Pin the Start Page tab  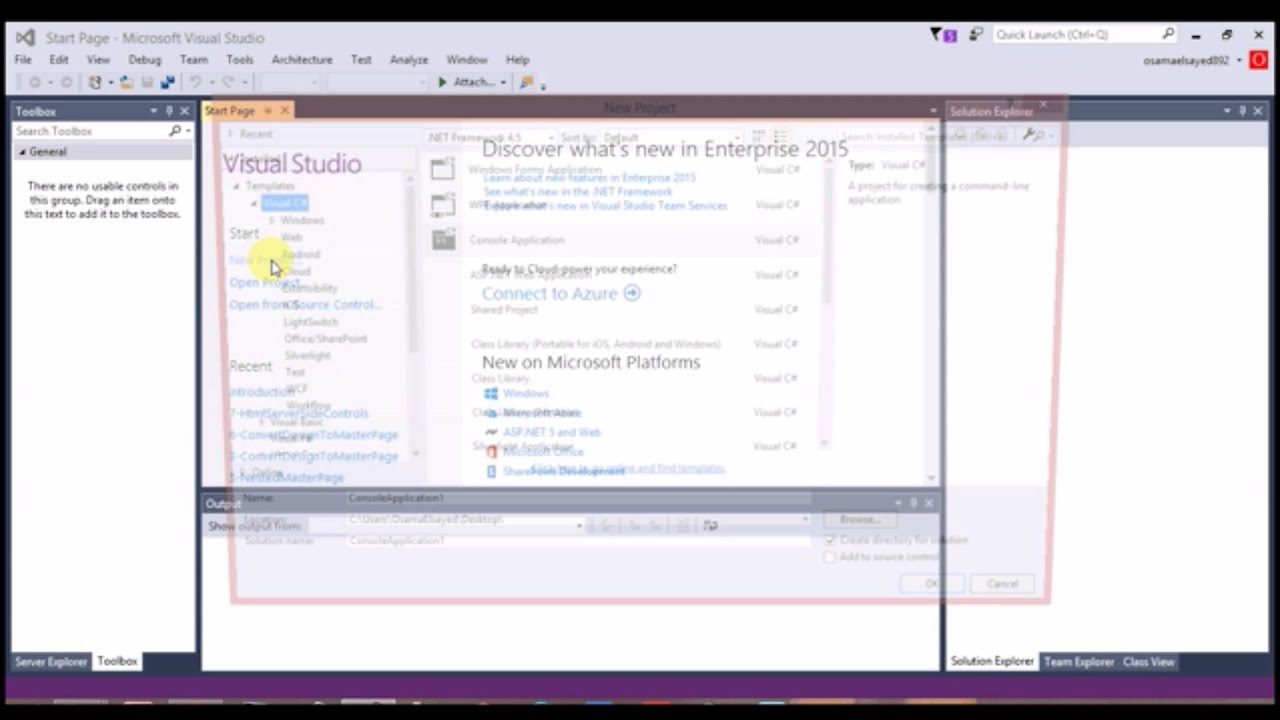click(x=268, y=111)
